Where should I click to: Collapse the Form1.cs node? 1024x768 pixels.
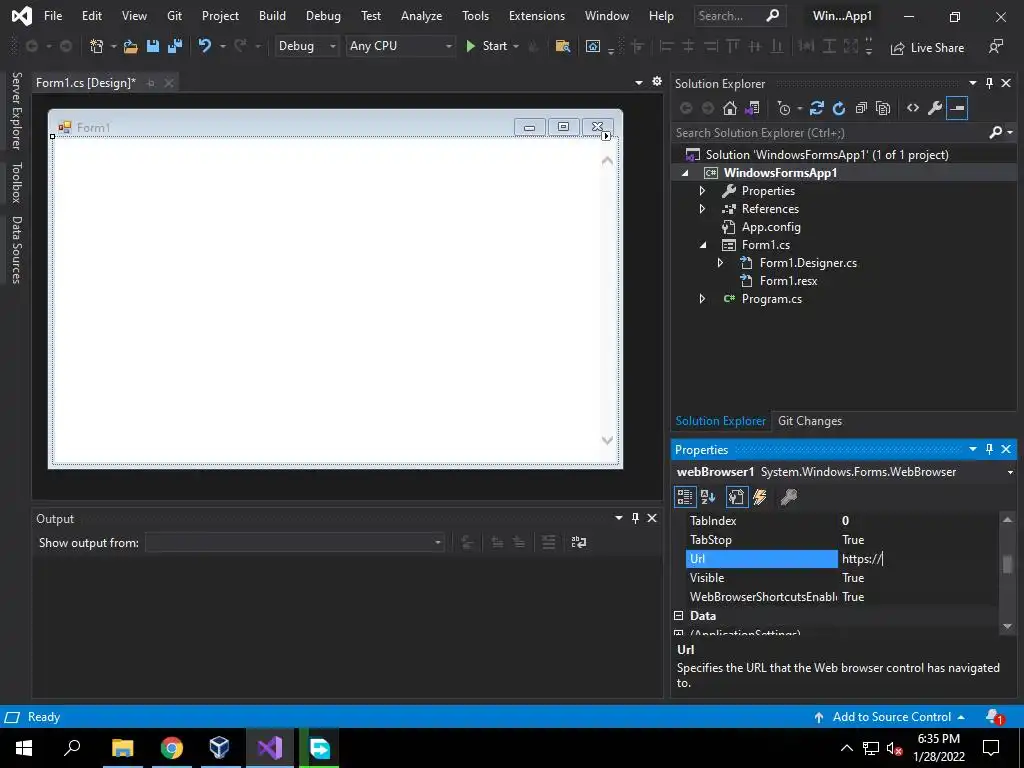703,245
